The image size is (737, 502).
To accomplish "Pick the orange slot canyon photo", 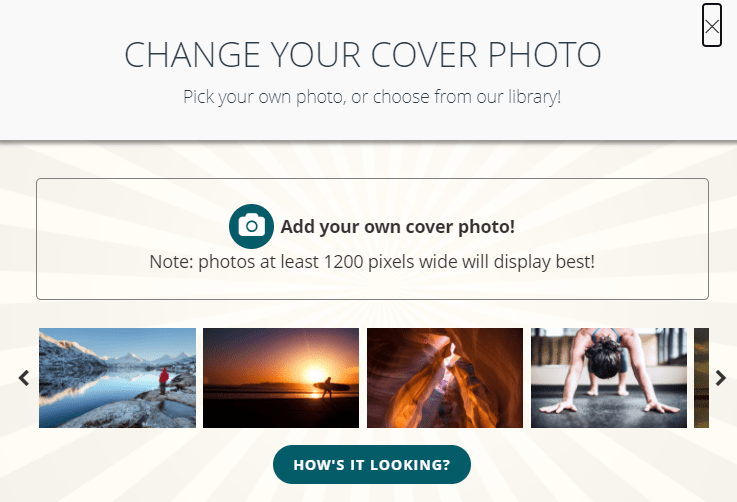I will [445, 378].
